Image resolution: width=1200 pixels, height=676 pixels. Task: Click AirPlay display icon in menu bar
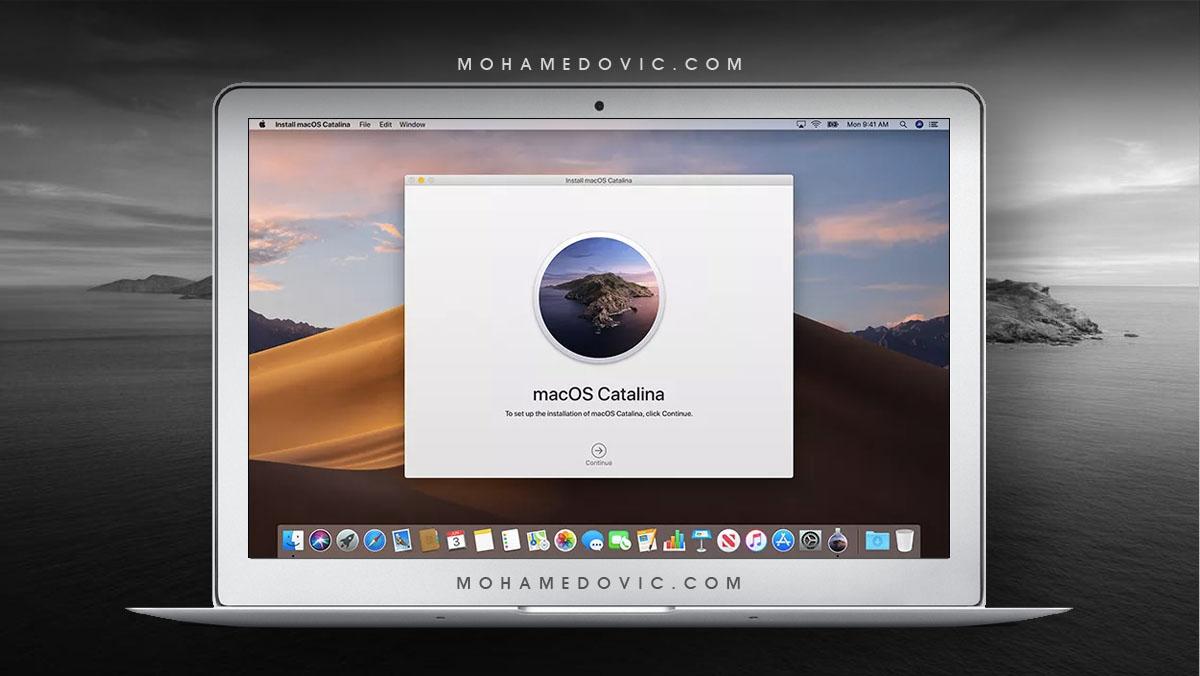coord(801,124)
